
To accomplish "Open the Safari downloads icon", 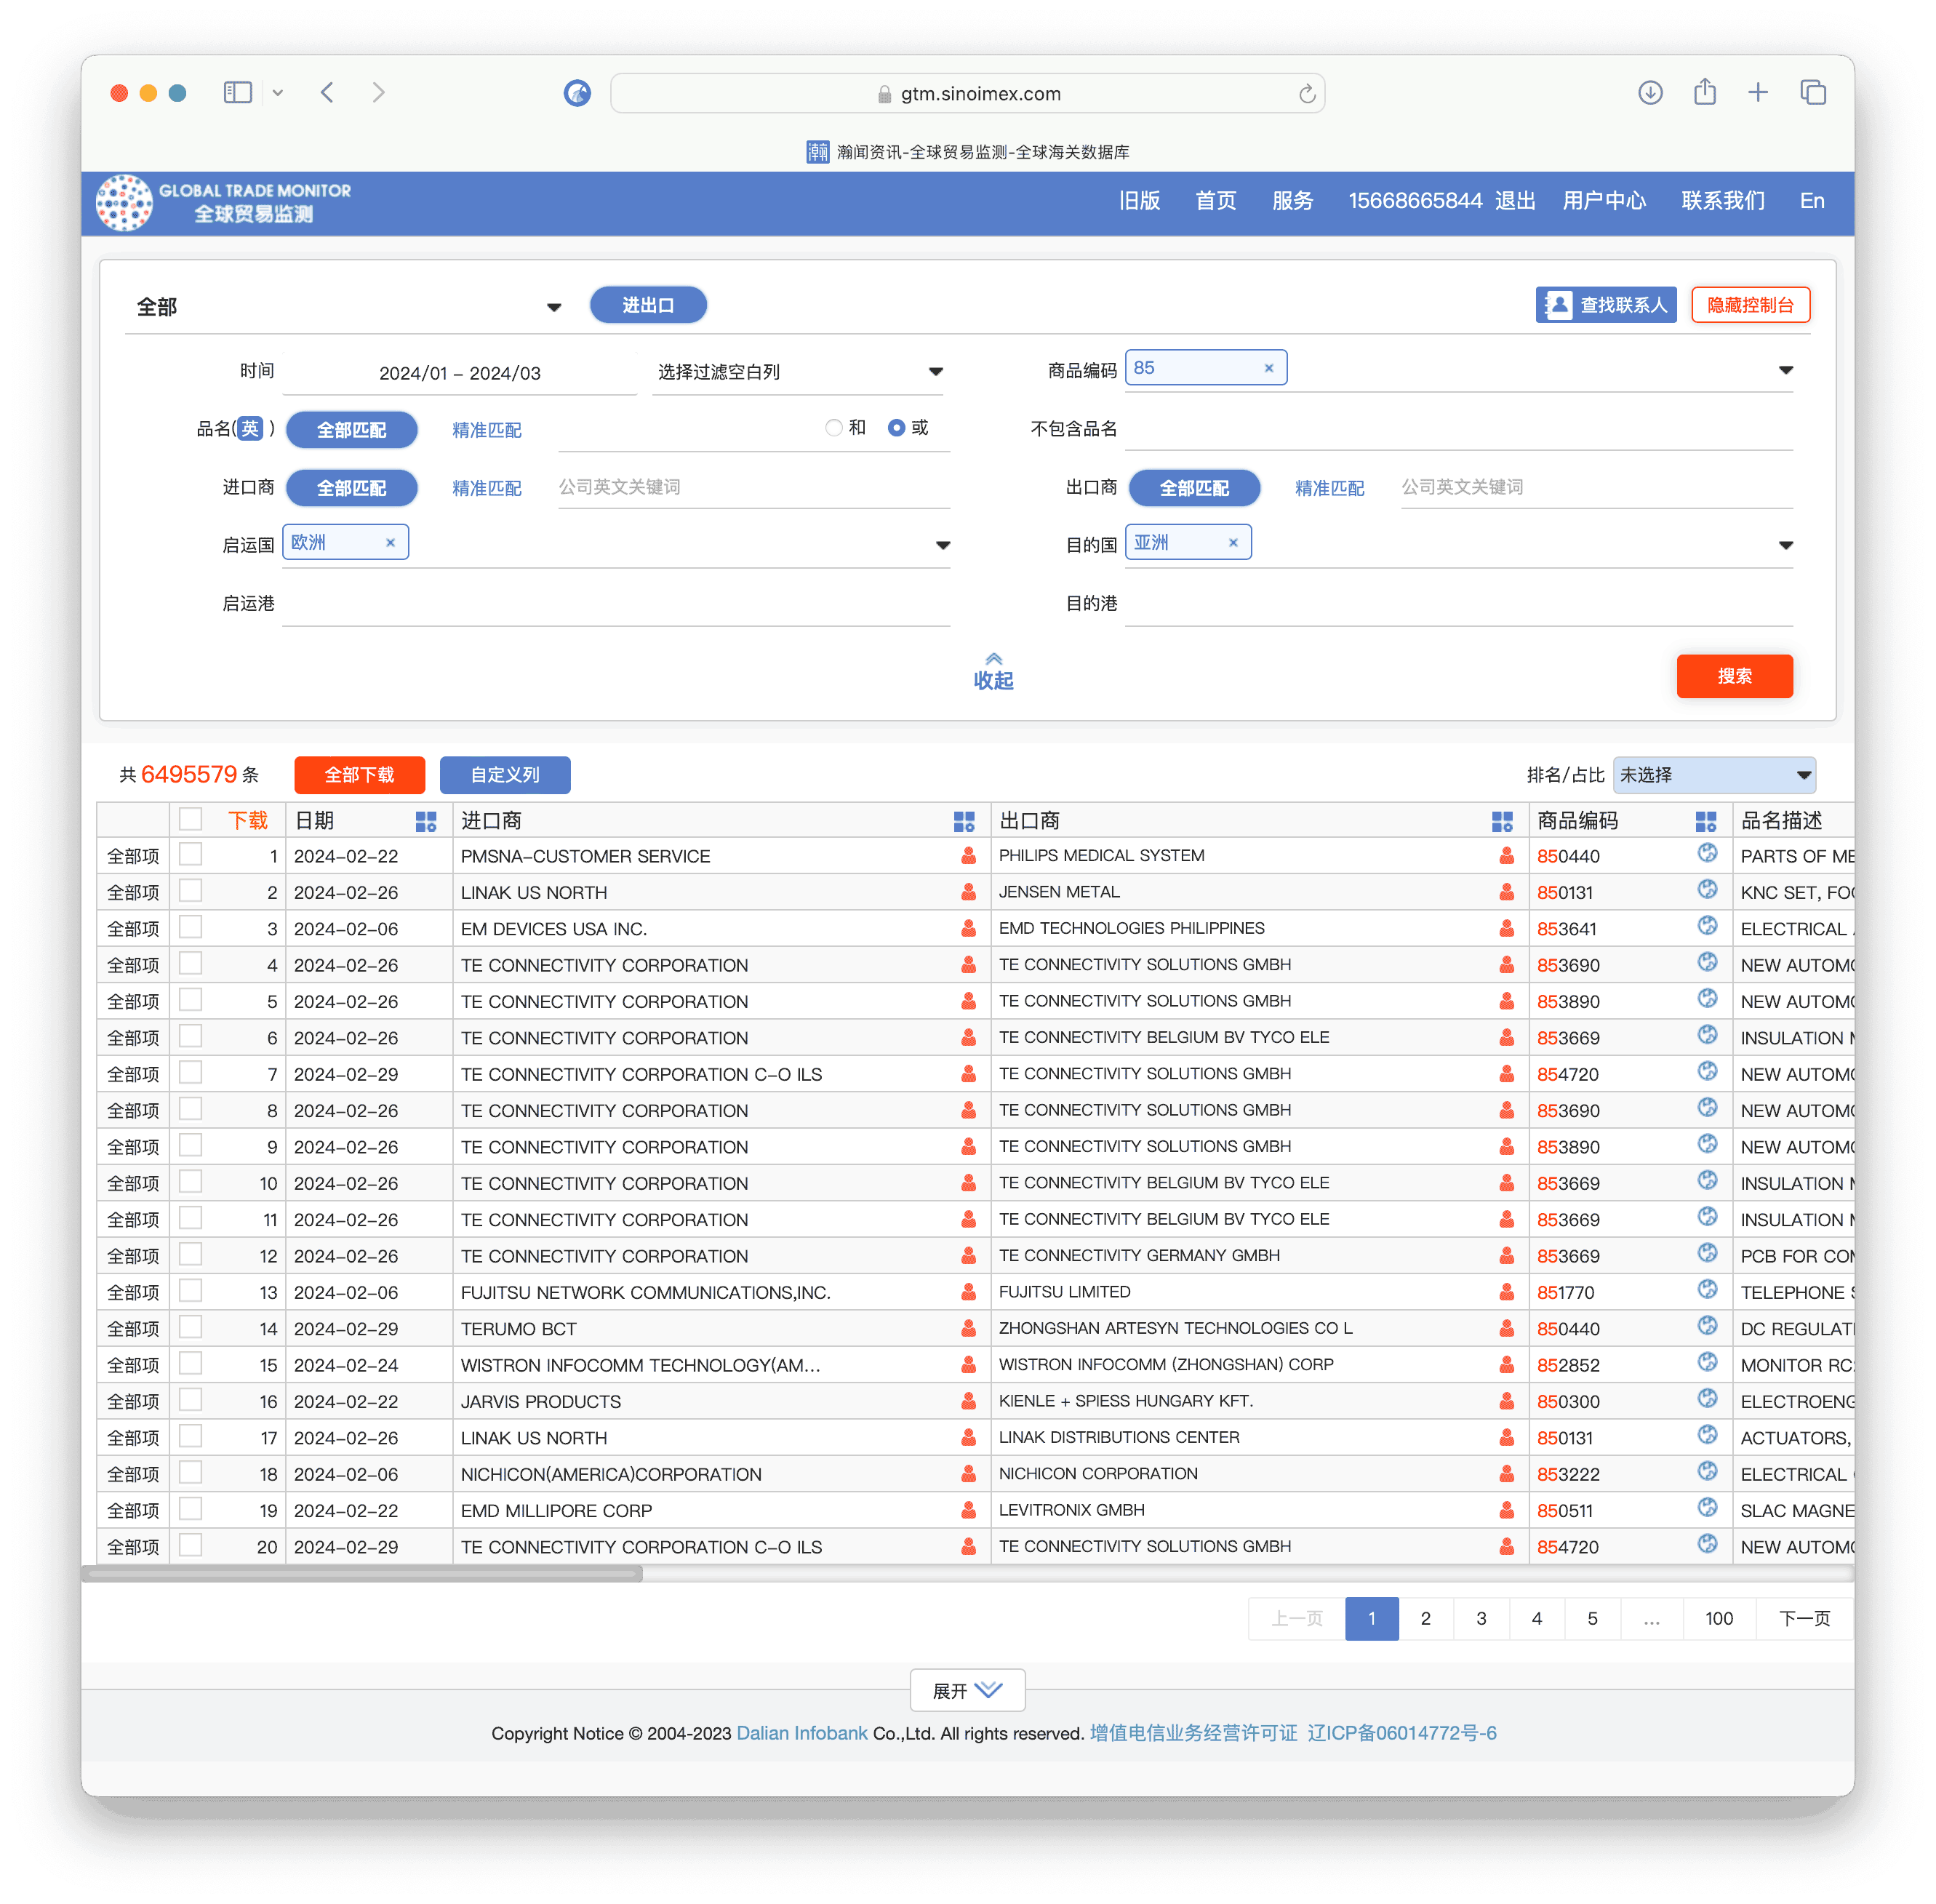I will coord(1650,93).
